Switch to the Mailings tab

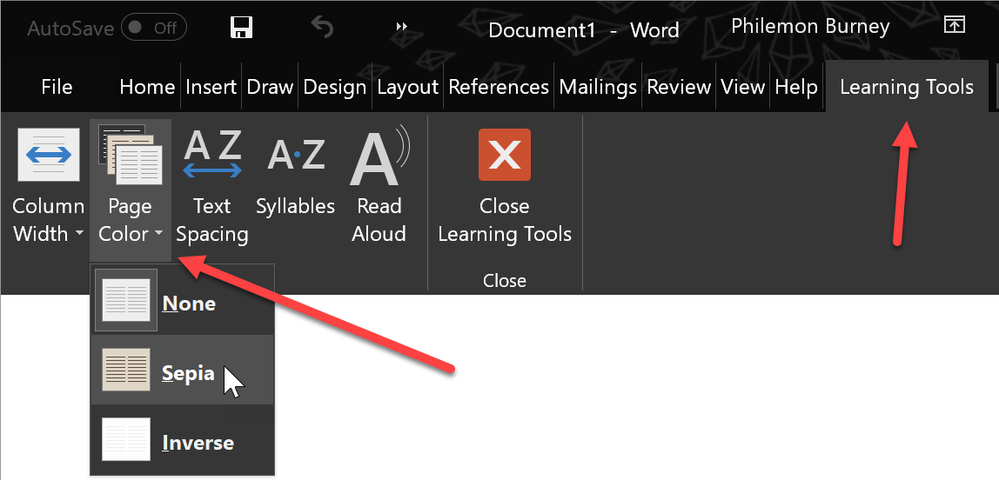click(598, 87)
